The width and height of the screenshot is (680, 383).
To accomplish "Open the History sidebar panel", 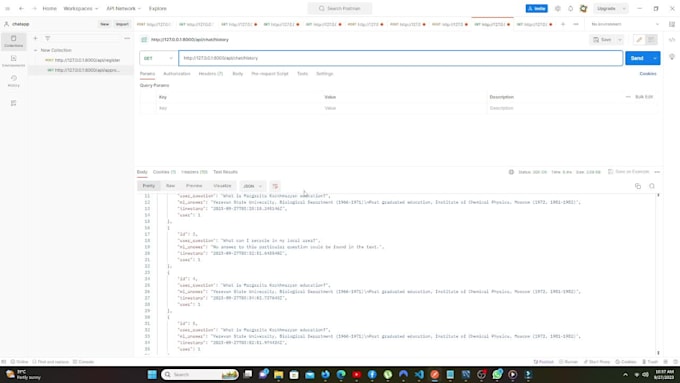I will (13, 81).
